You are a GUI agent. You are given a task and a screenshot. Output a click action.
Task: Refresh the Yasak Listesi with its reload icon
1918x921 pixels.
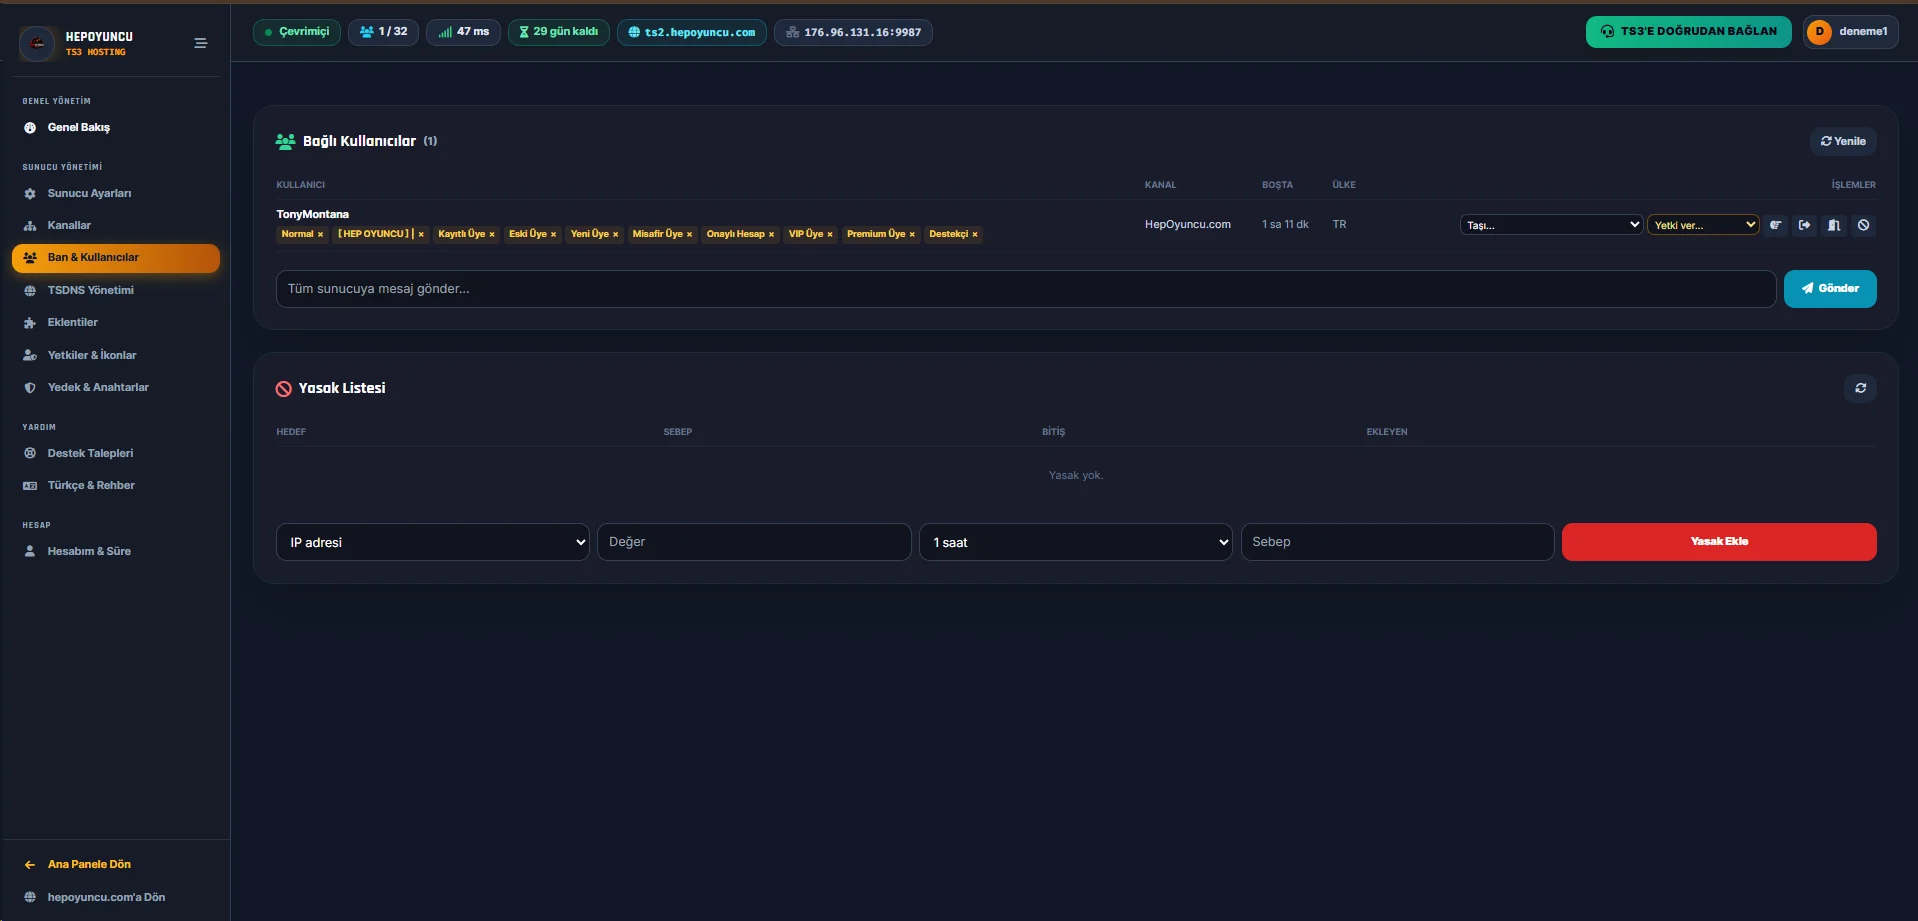(x=1860, y=388)
